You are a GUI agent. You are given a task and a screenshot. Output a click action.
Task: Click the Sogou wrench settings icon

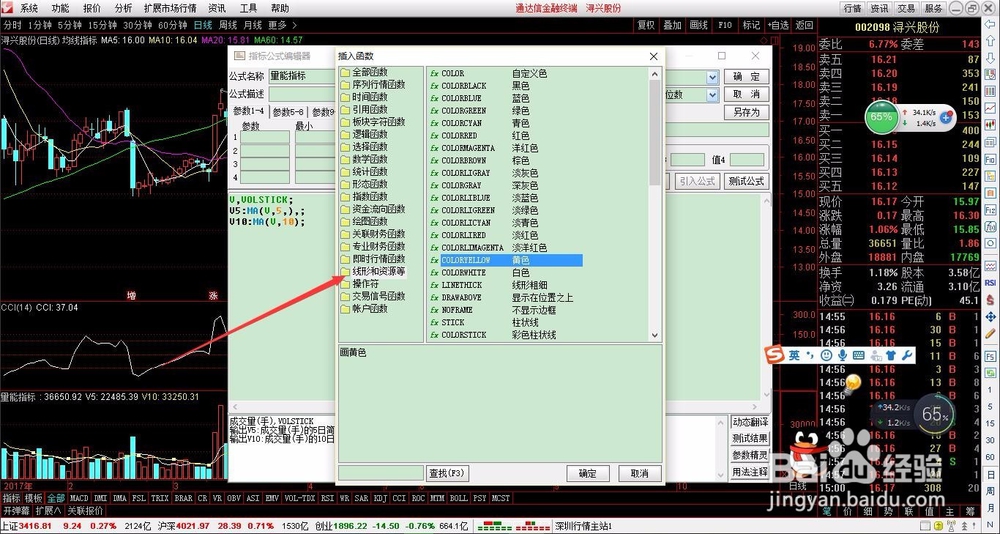click(x=908, y=355)
